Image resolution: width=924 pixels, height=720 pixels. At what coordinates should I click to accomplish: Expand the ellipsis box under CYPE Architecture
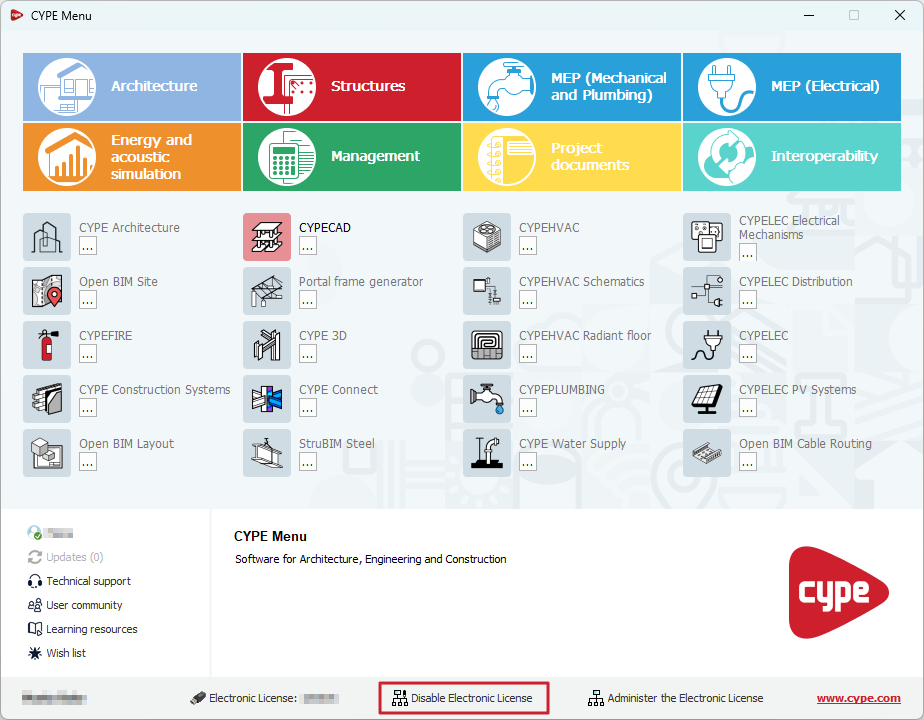click(88, 246)
